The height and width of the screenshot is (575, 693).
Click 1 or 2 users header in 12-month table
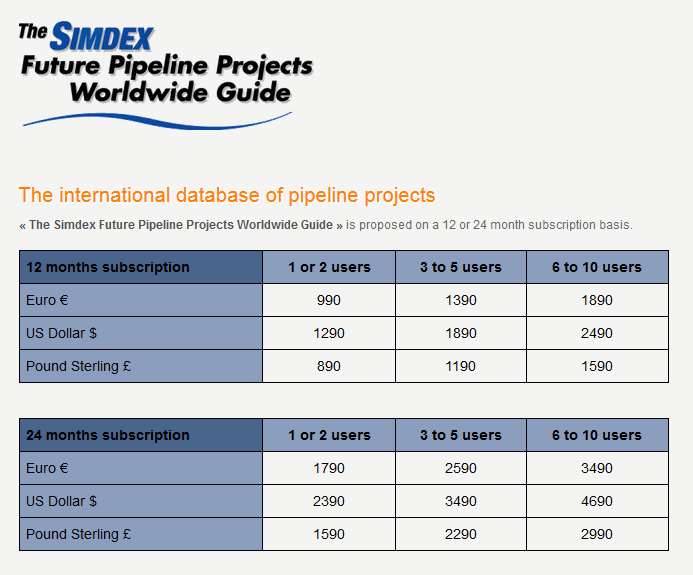(329, 267)
